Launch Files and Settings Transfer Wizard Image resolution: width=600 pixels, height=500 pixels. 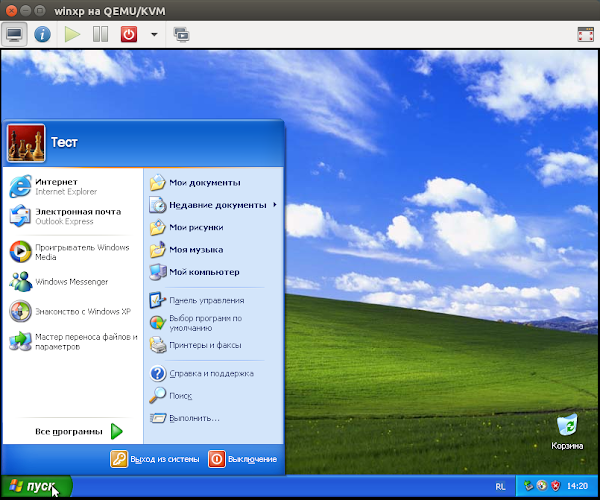(x=73, y=342)
